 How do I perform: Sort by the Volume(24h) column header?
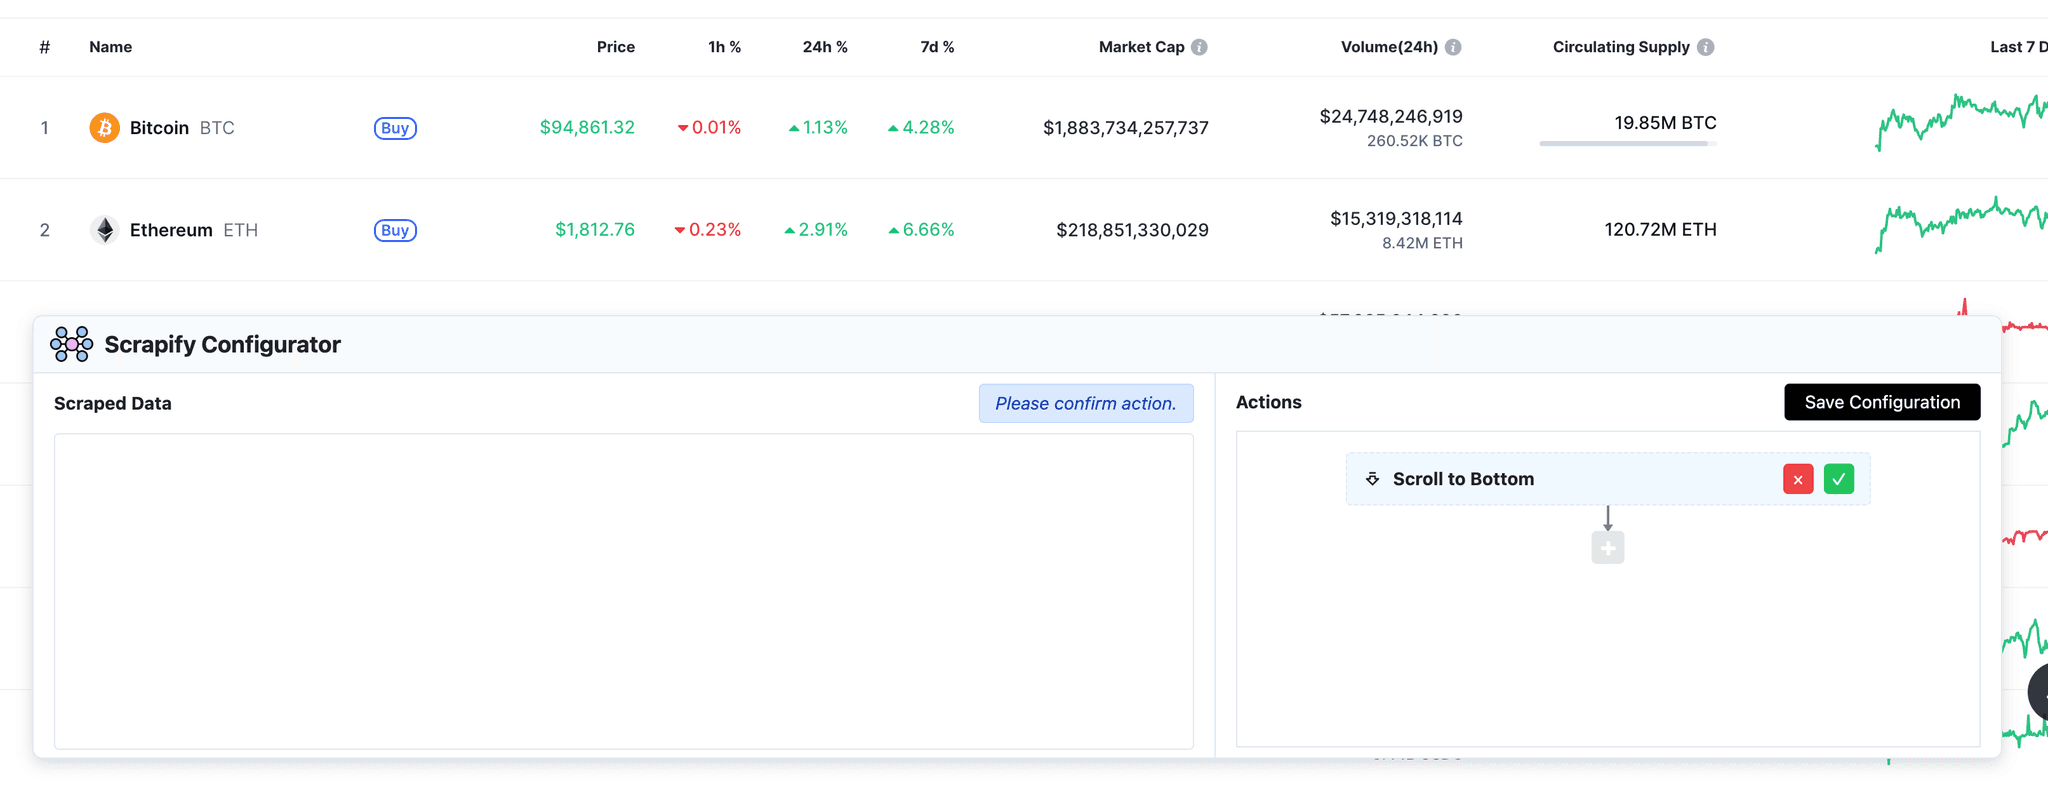1389,47
